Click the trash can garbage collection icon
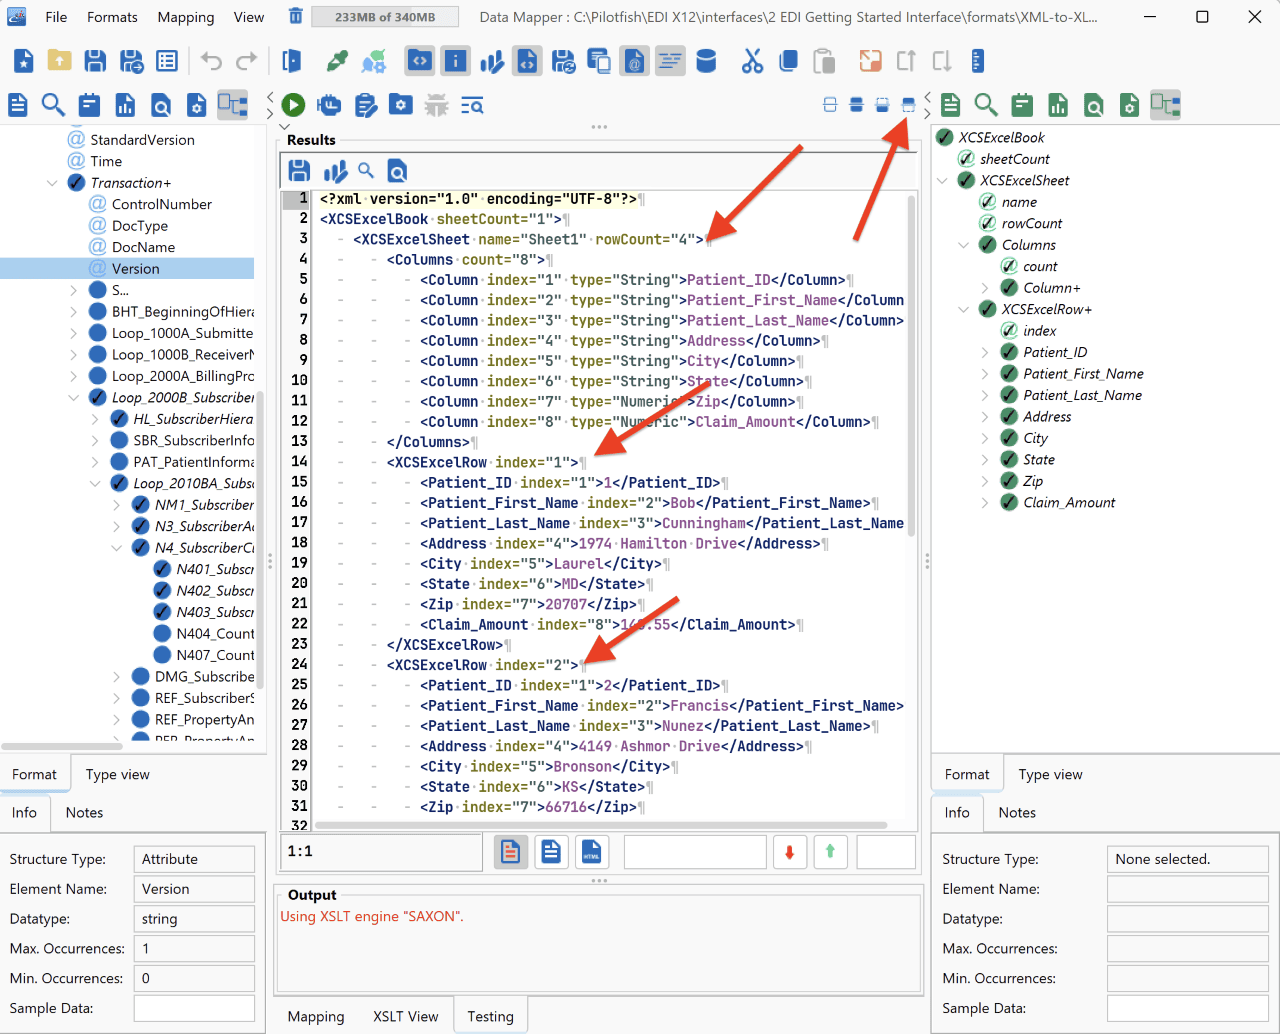Screen dimensions: 1280x1034 pyautogui.click(x=295, y=16)
